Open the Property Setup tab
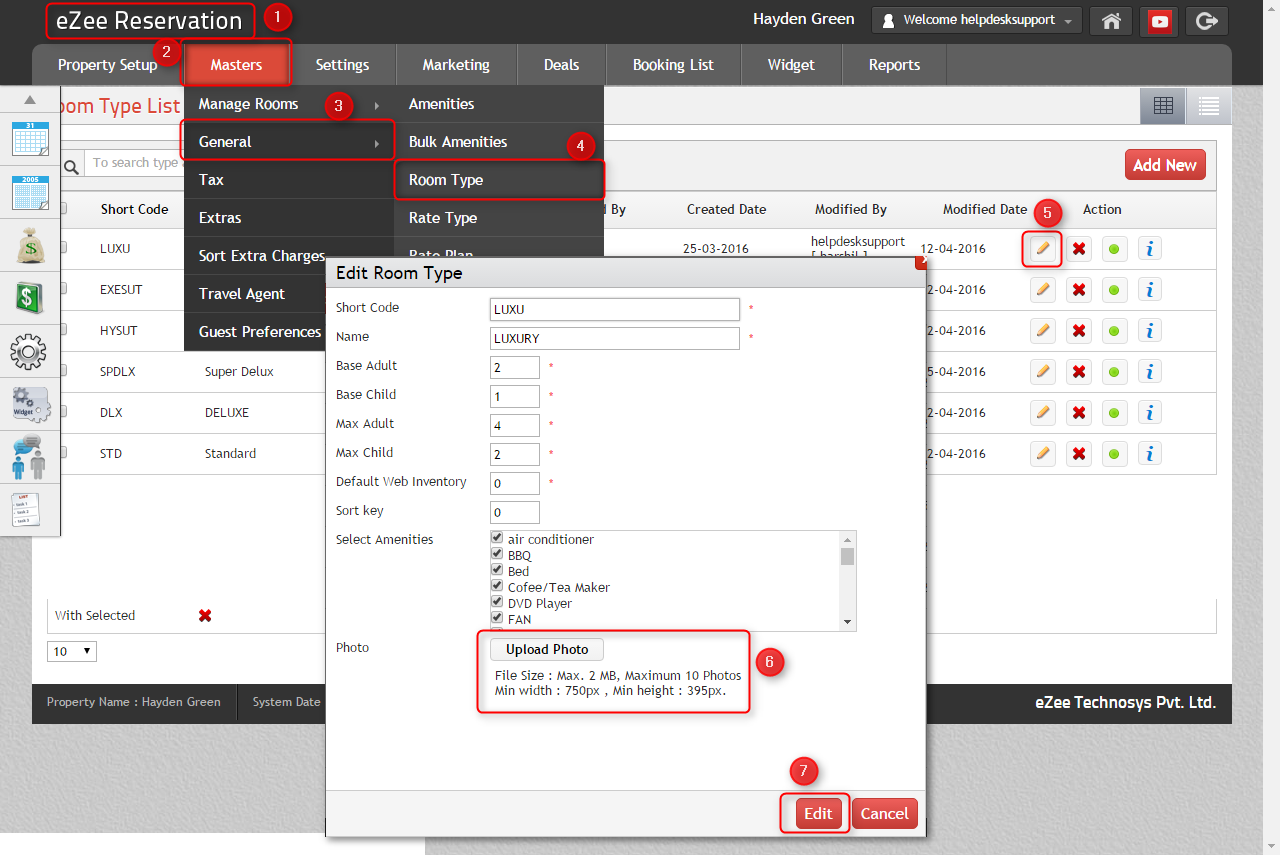The width and height of the screenshot is (1280, 855). point(107,65)
